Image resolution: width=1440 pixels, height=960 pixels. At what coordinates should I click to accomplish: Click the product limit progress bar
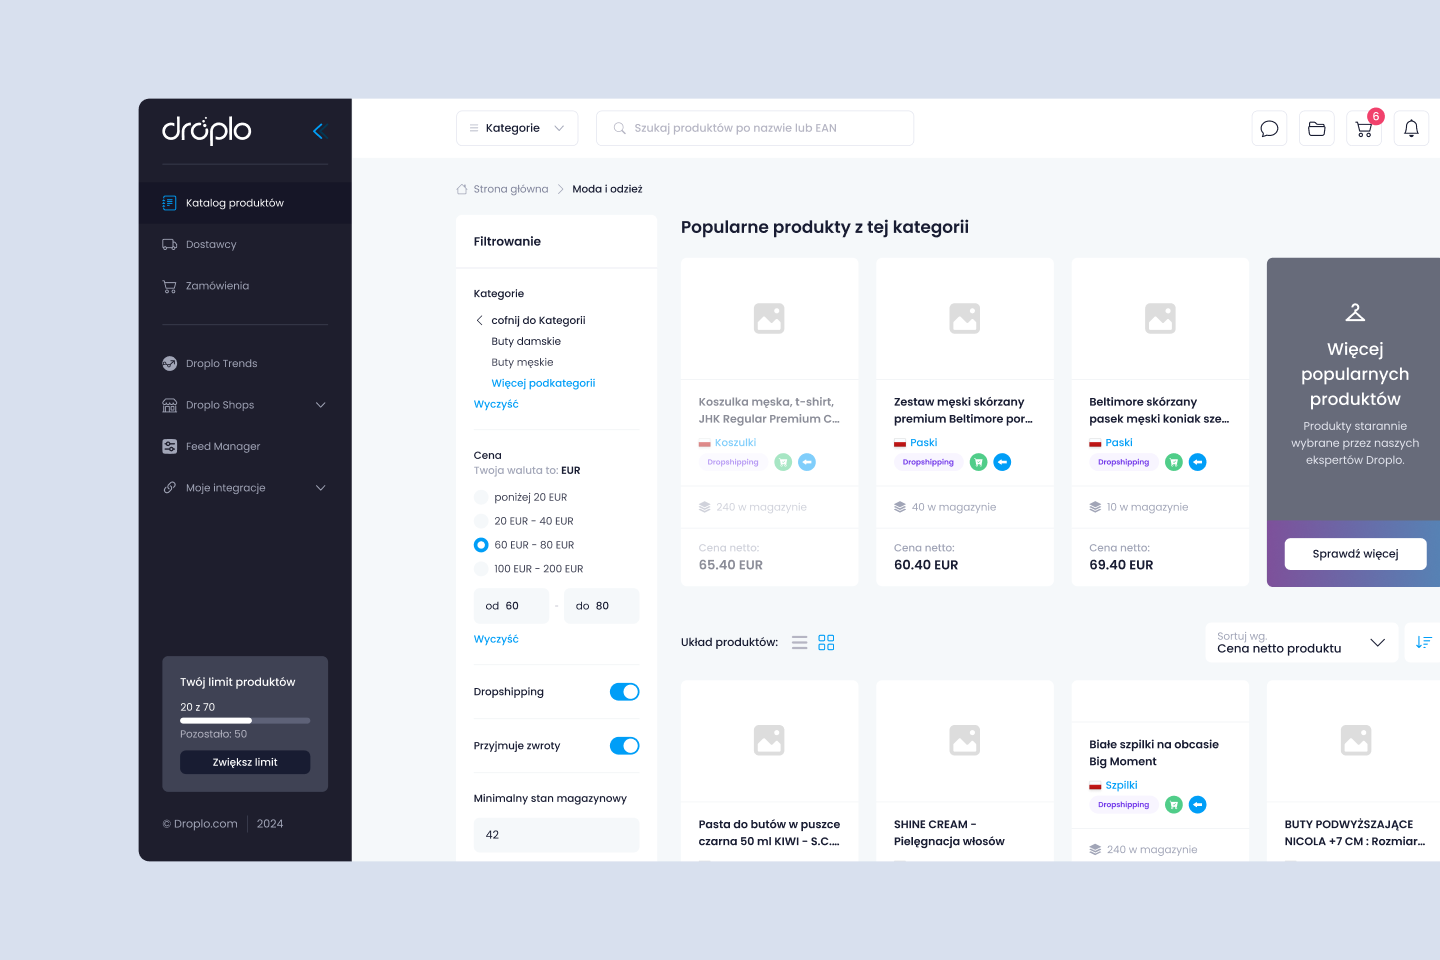click(x=245, y=720)
